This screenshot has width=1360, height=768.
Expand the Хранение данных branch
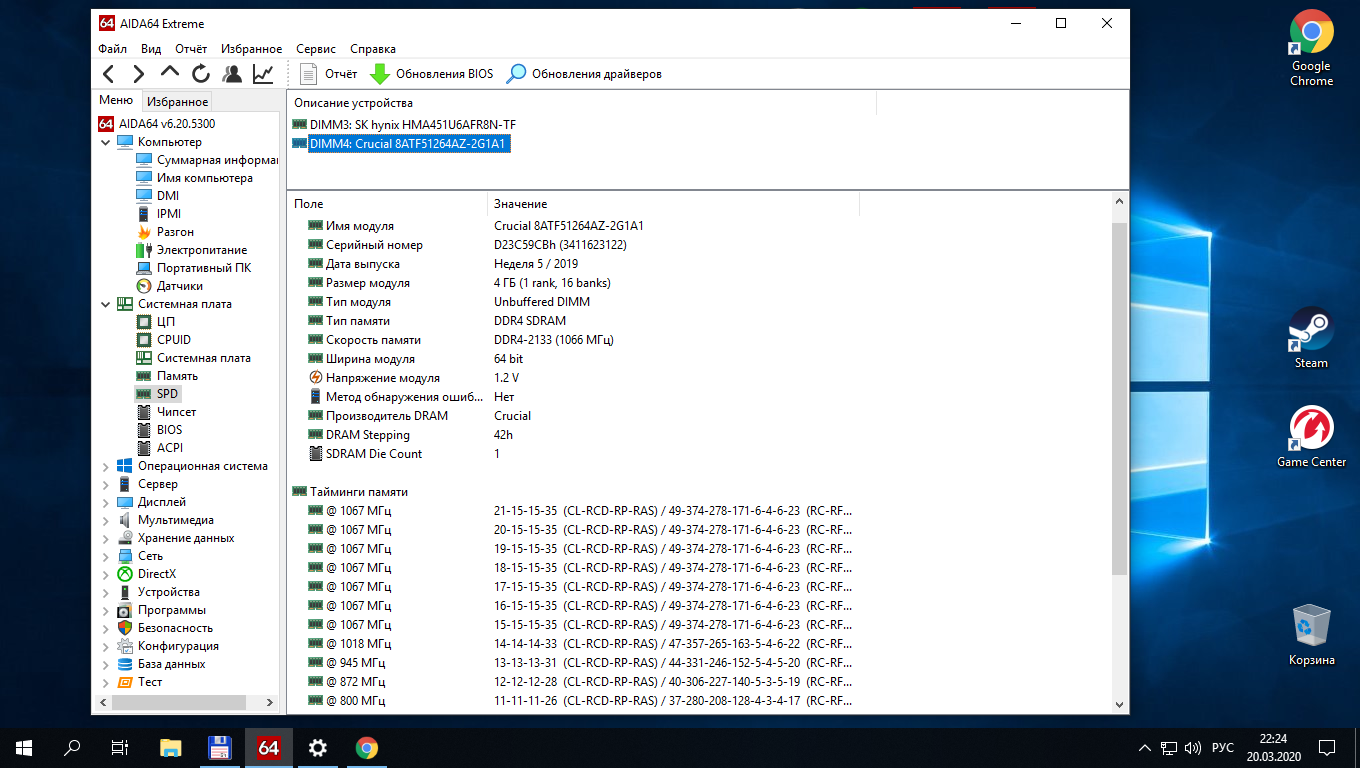106,538
